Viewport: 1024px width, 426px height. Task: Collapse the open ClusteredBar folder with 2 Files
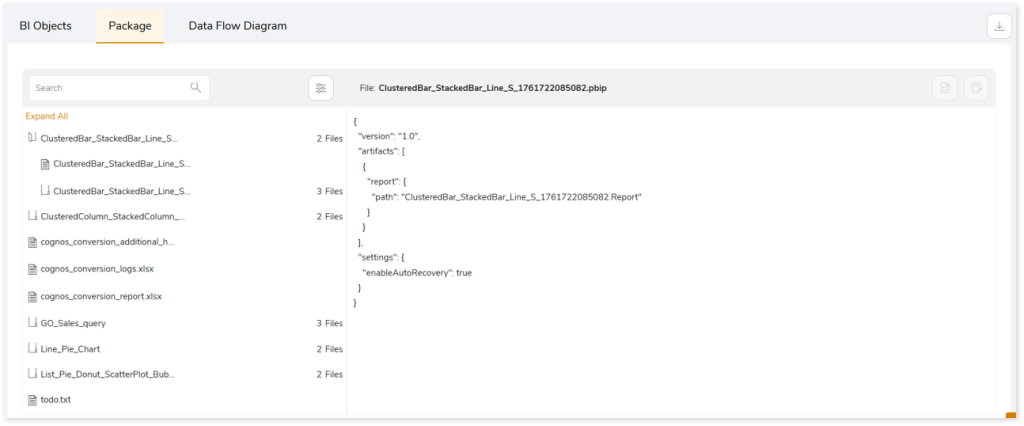[x=32, y=138]
